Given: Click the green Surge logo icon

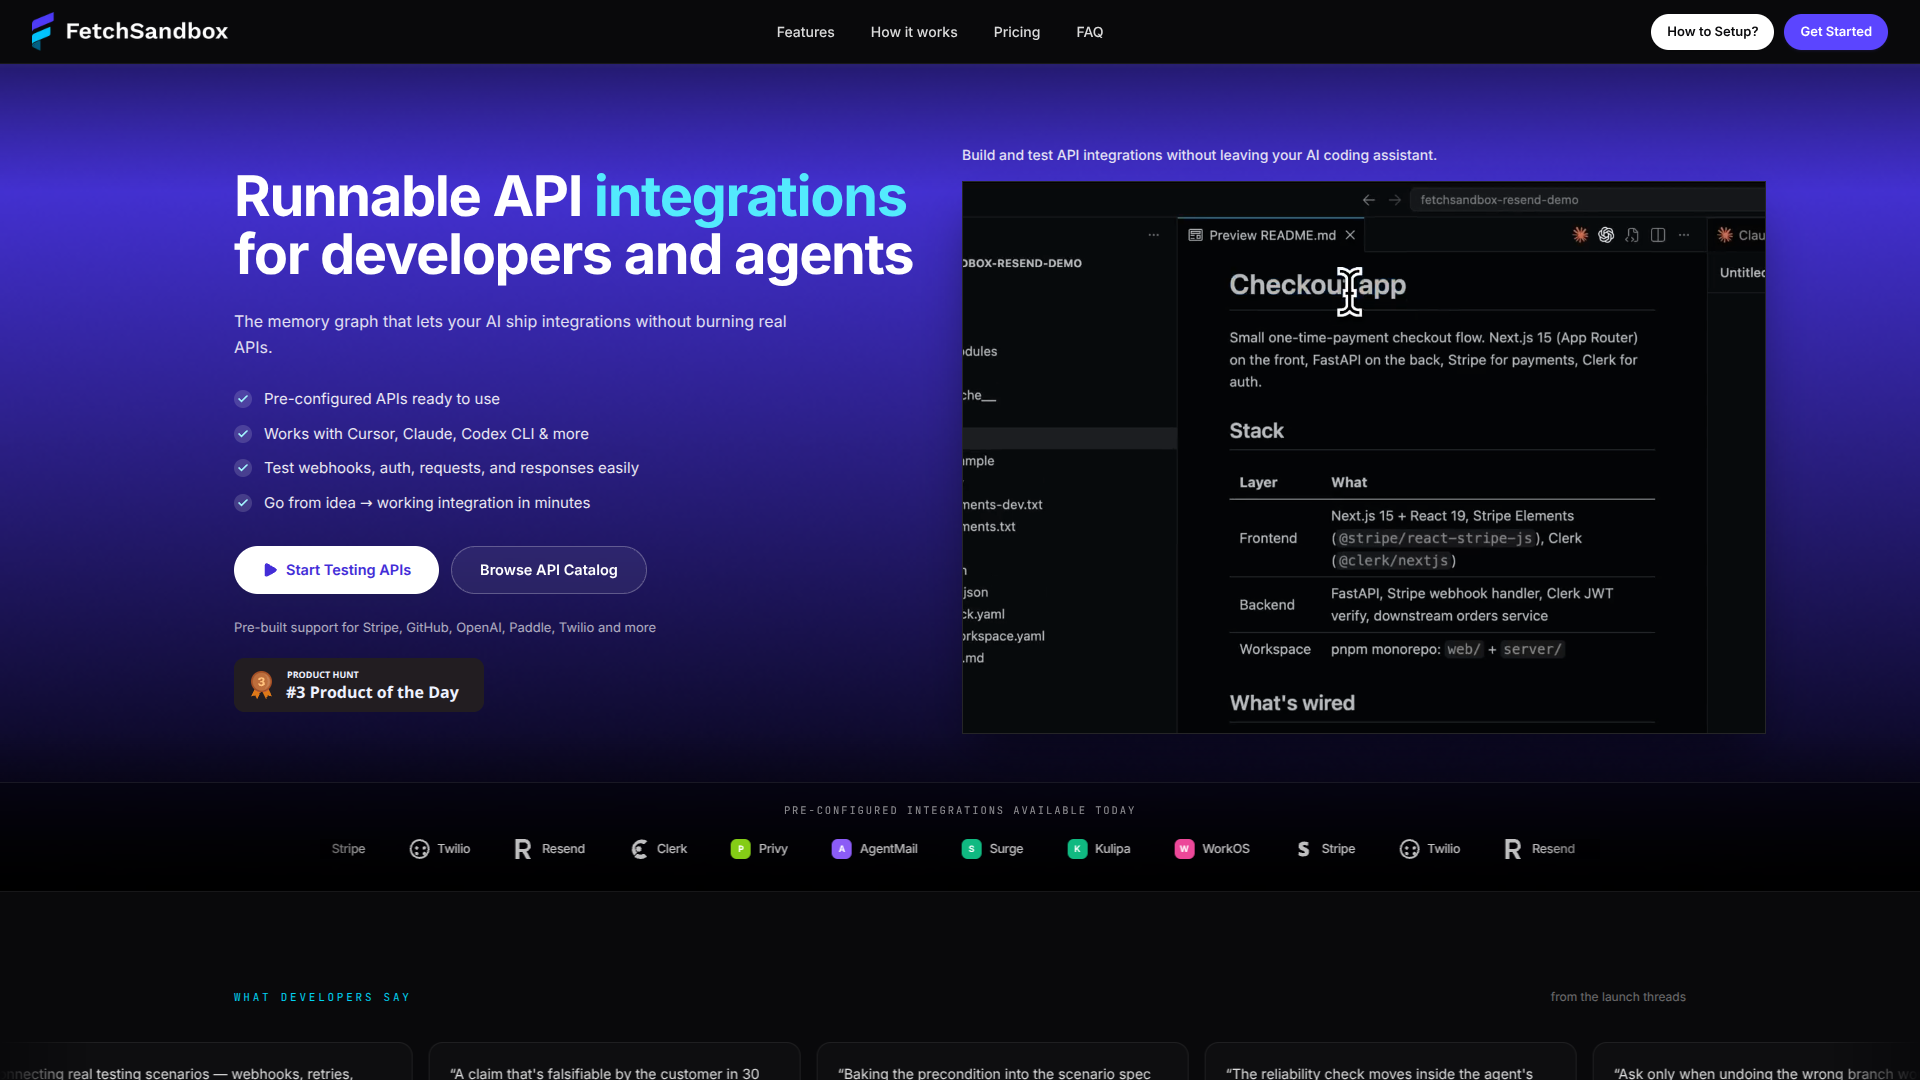Looking at the screenshot, I should 971,849.
